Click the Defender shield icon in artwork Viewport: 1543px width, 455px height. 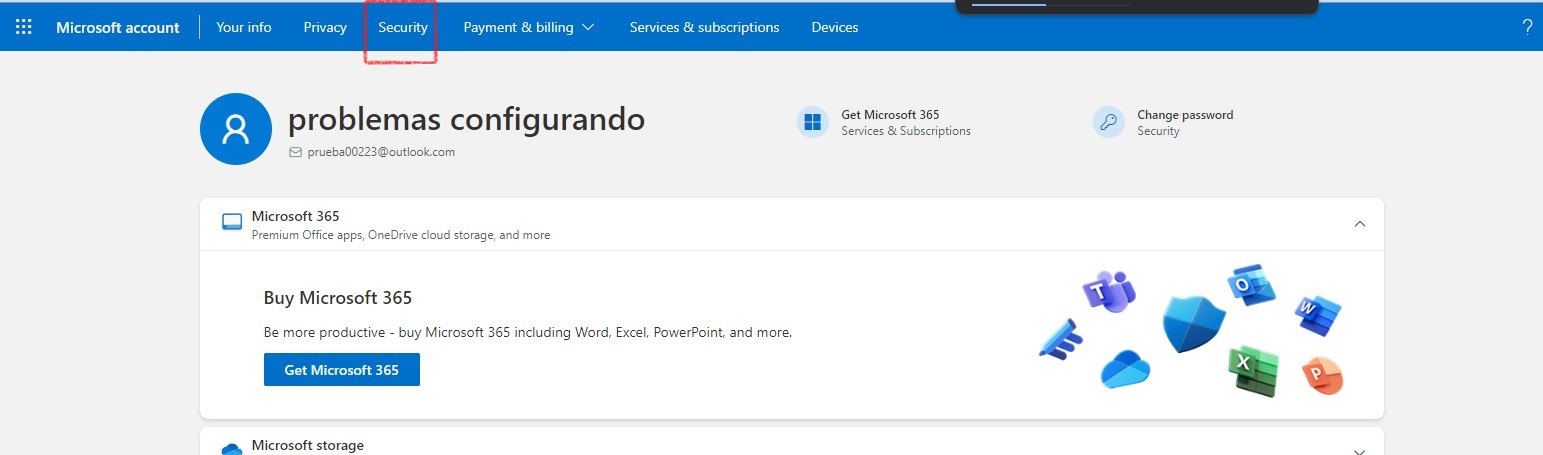pos(1193,323)
